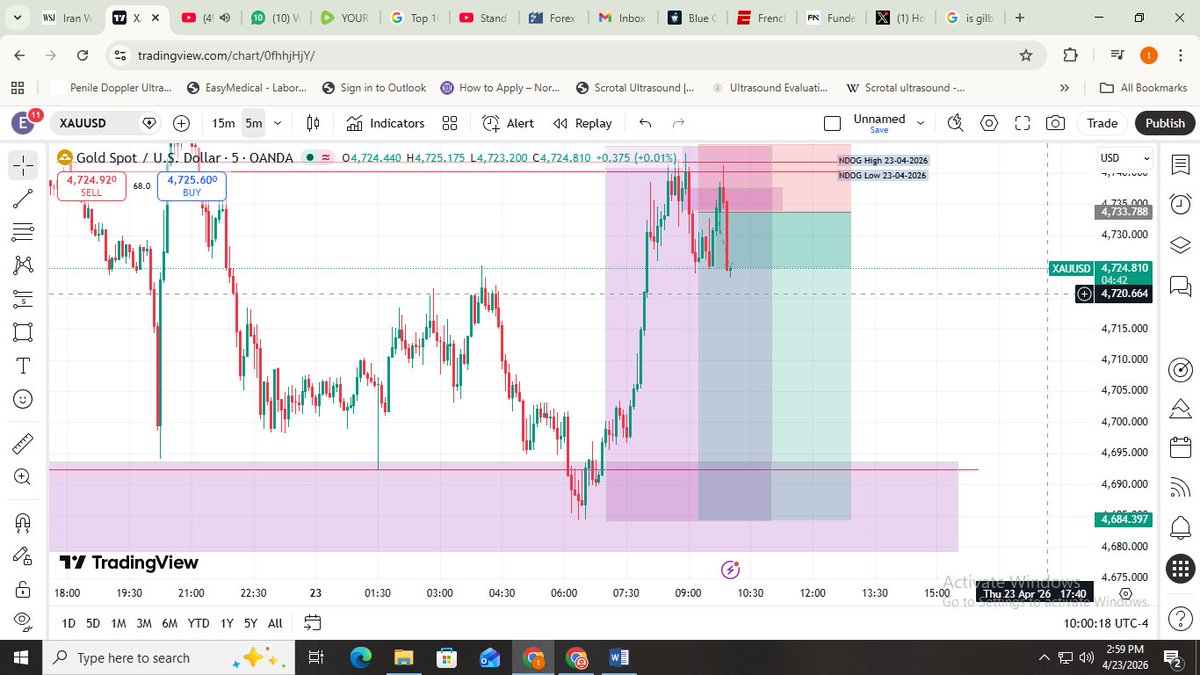Expand the timeframe interval dropdown
This screenshot has height=675, width=1200.
click(278, 123)
